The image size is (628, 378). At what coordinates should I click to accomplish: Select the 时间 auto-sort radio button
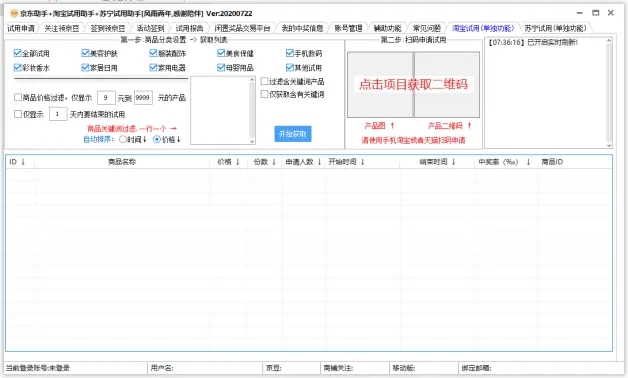tap(123, 139)
